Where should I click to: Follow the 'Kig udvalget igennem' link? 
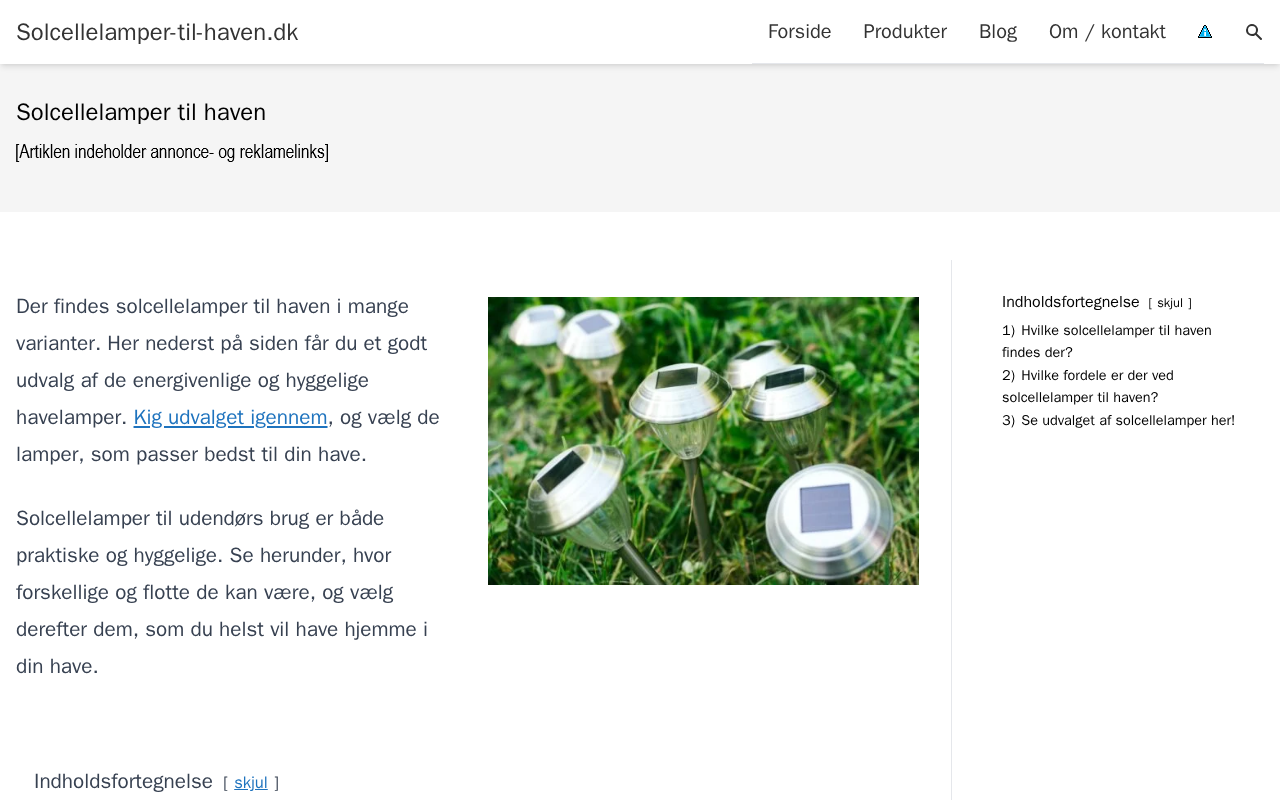(x=230, y=417)
